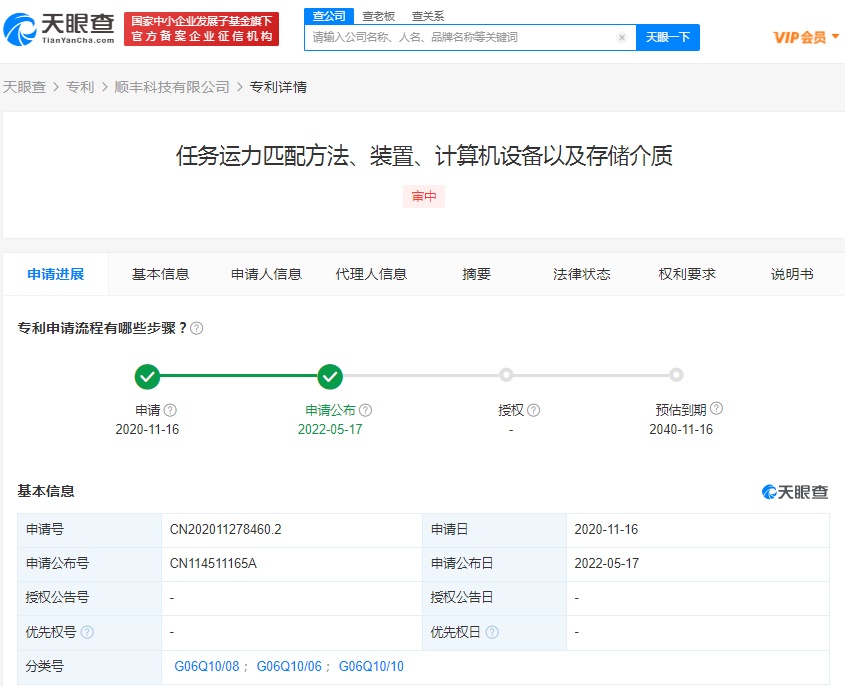Click the 授权公告日 label cell

(494, 598)
